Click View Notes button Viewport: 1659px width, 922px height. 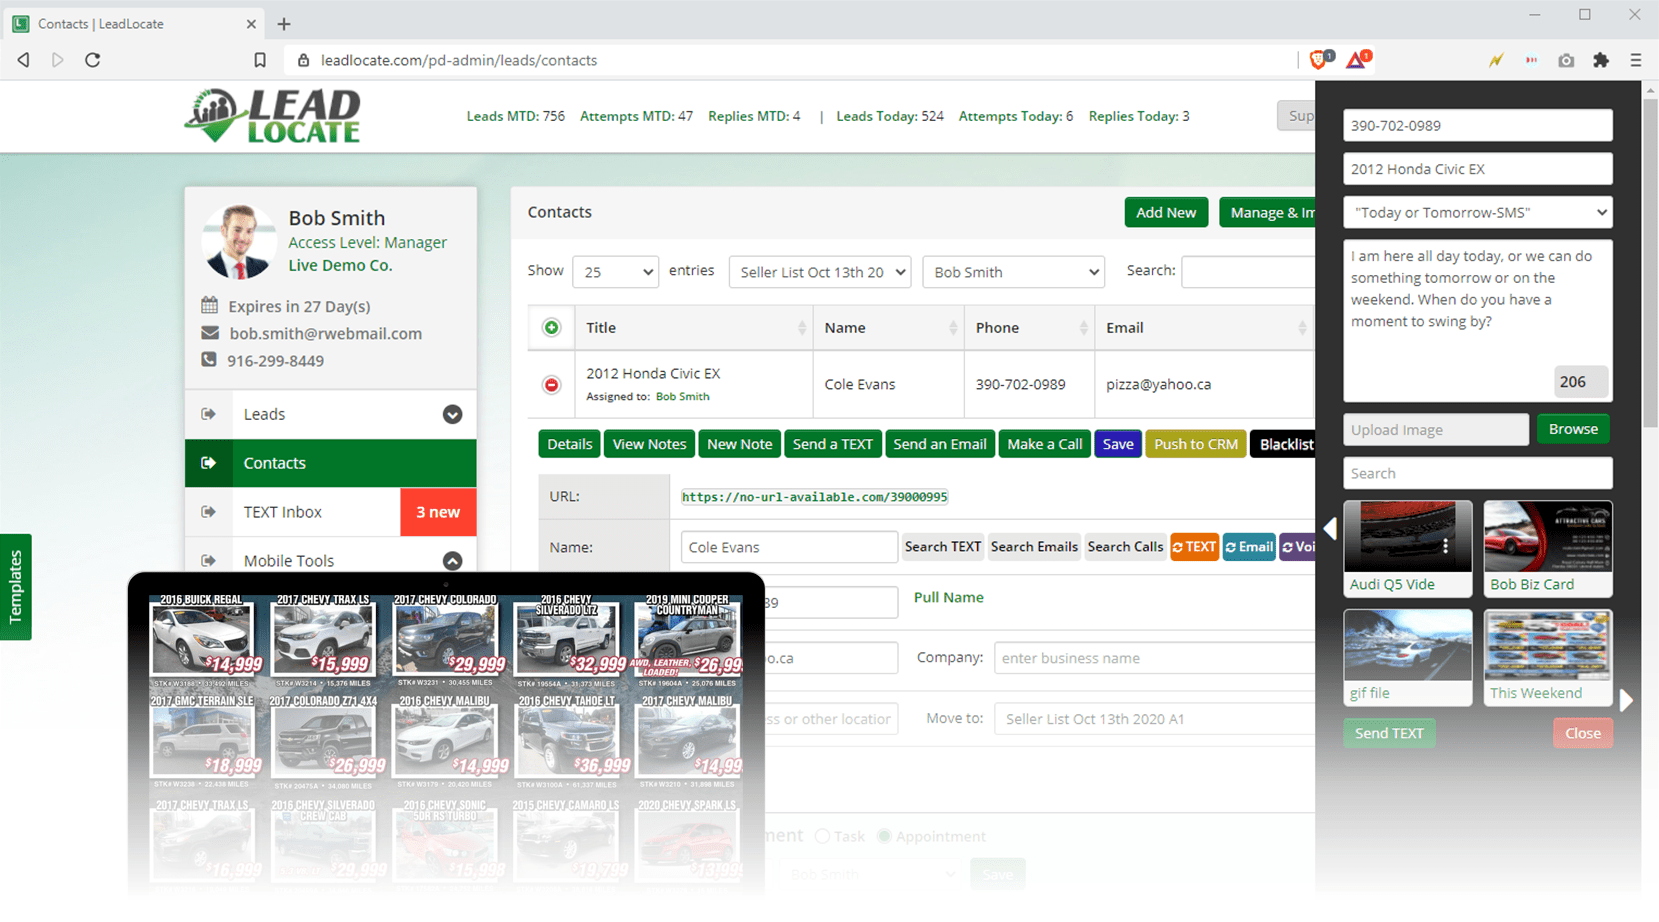tap(649, 444)
